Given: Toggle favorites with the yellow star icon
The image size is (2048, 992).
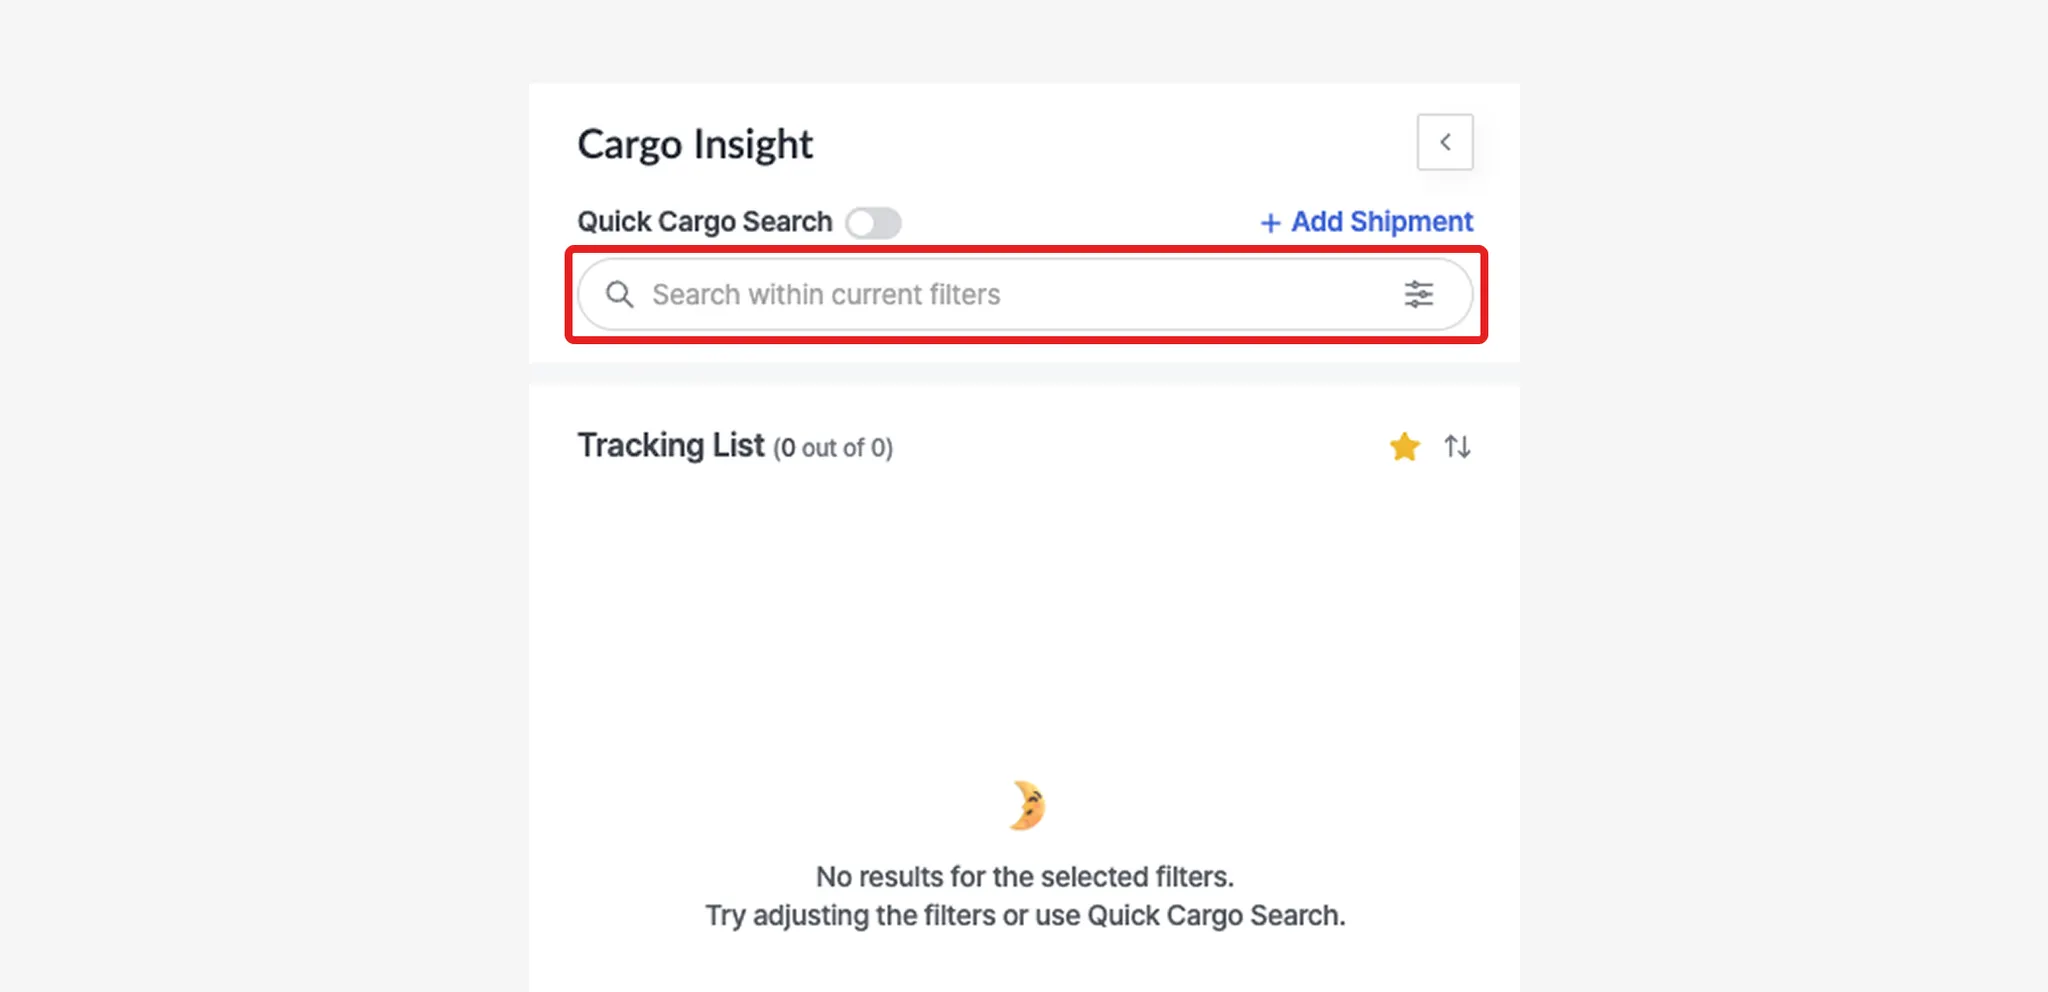Looking at the screenshot, I should [x=1404, y=447].
